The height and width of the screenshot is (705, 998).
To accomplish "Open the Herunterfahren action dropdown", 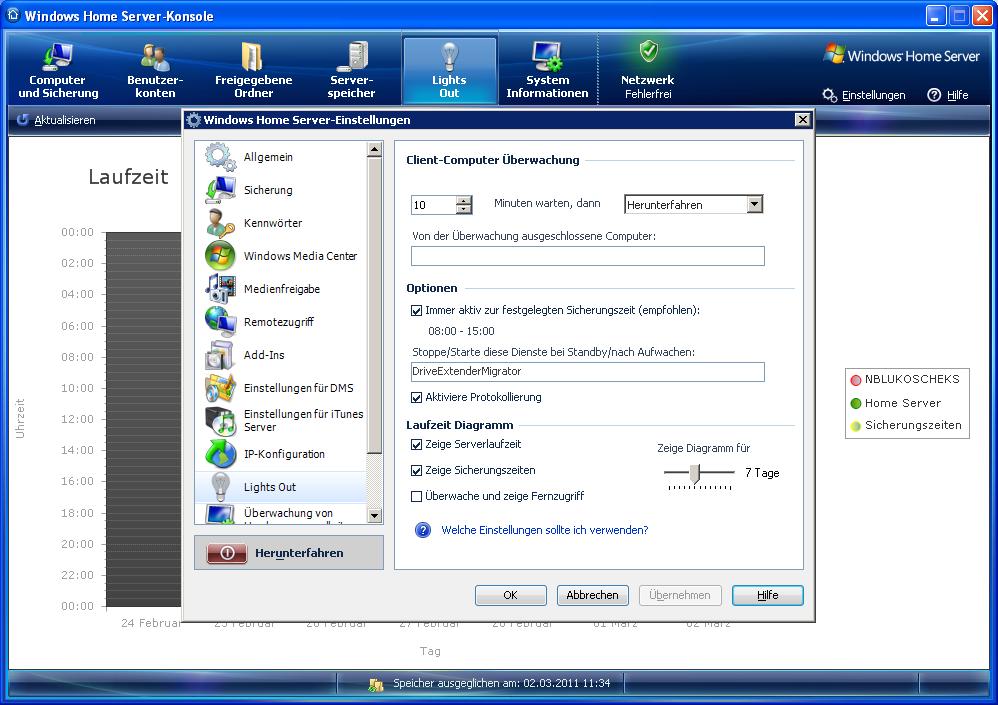I will click(x=754, y=204).
